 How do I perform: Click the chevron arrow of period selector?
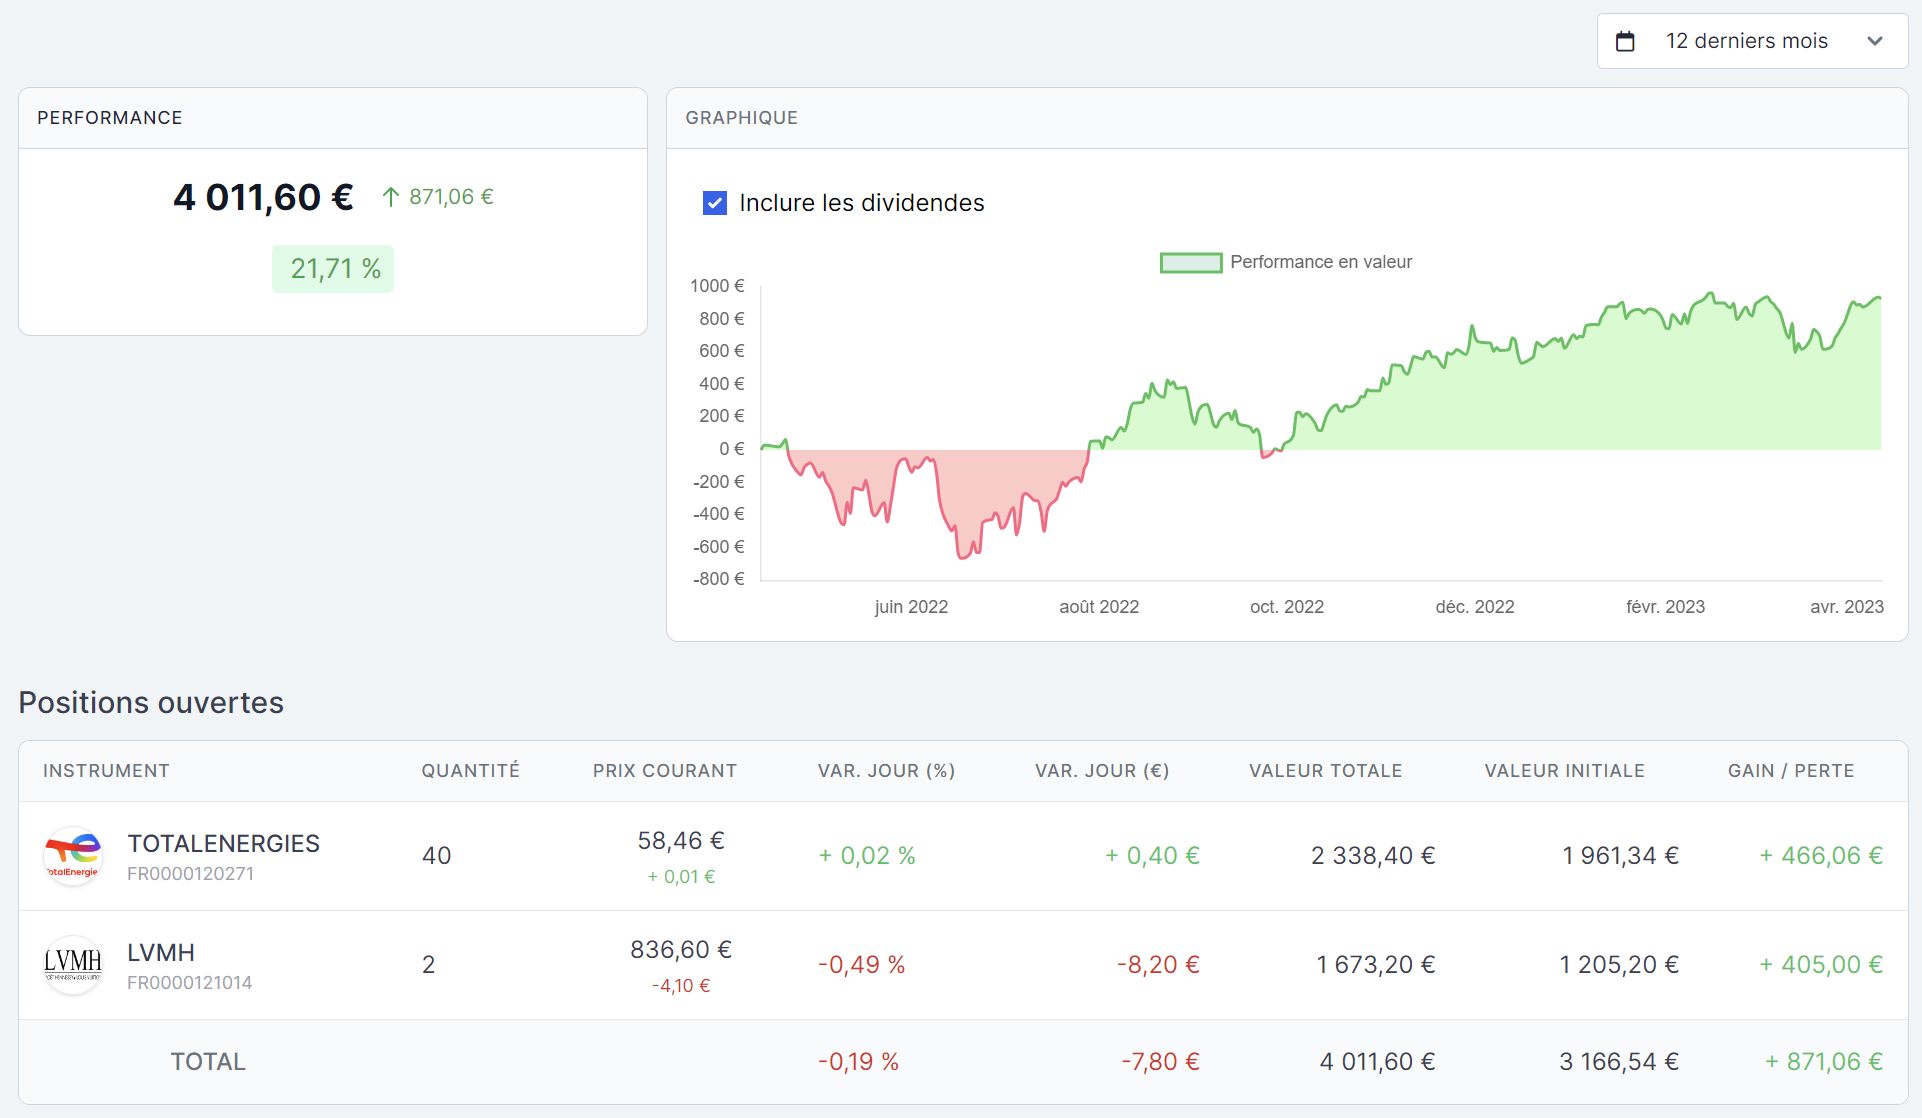[x=1875, y=41]
